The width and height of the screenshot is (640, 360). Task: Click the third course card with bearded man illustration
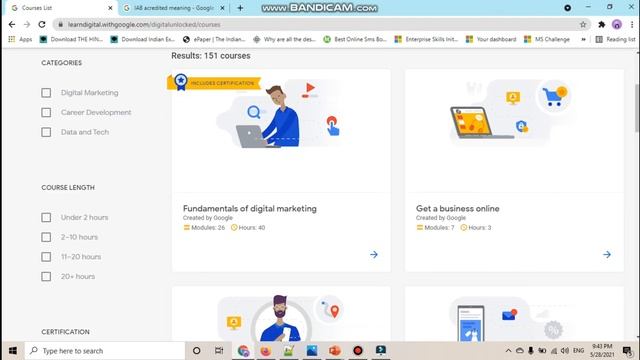pyautogui.click(x=281, y=314)
